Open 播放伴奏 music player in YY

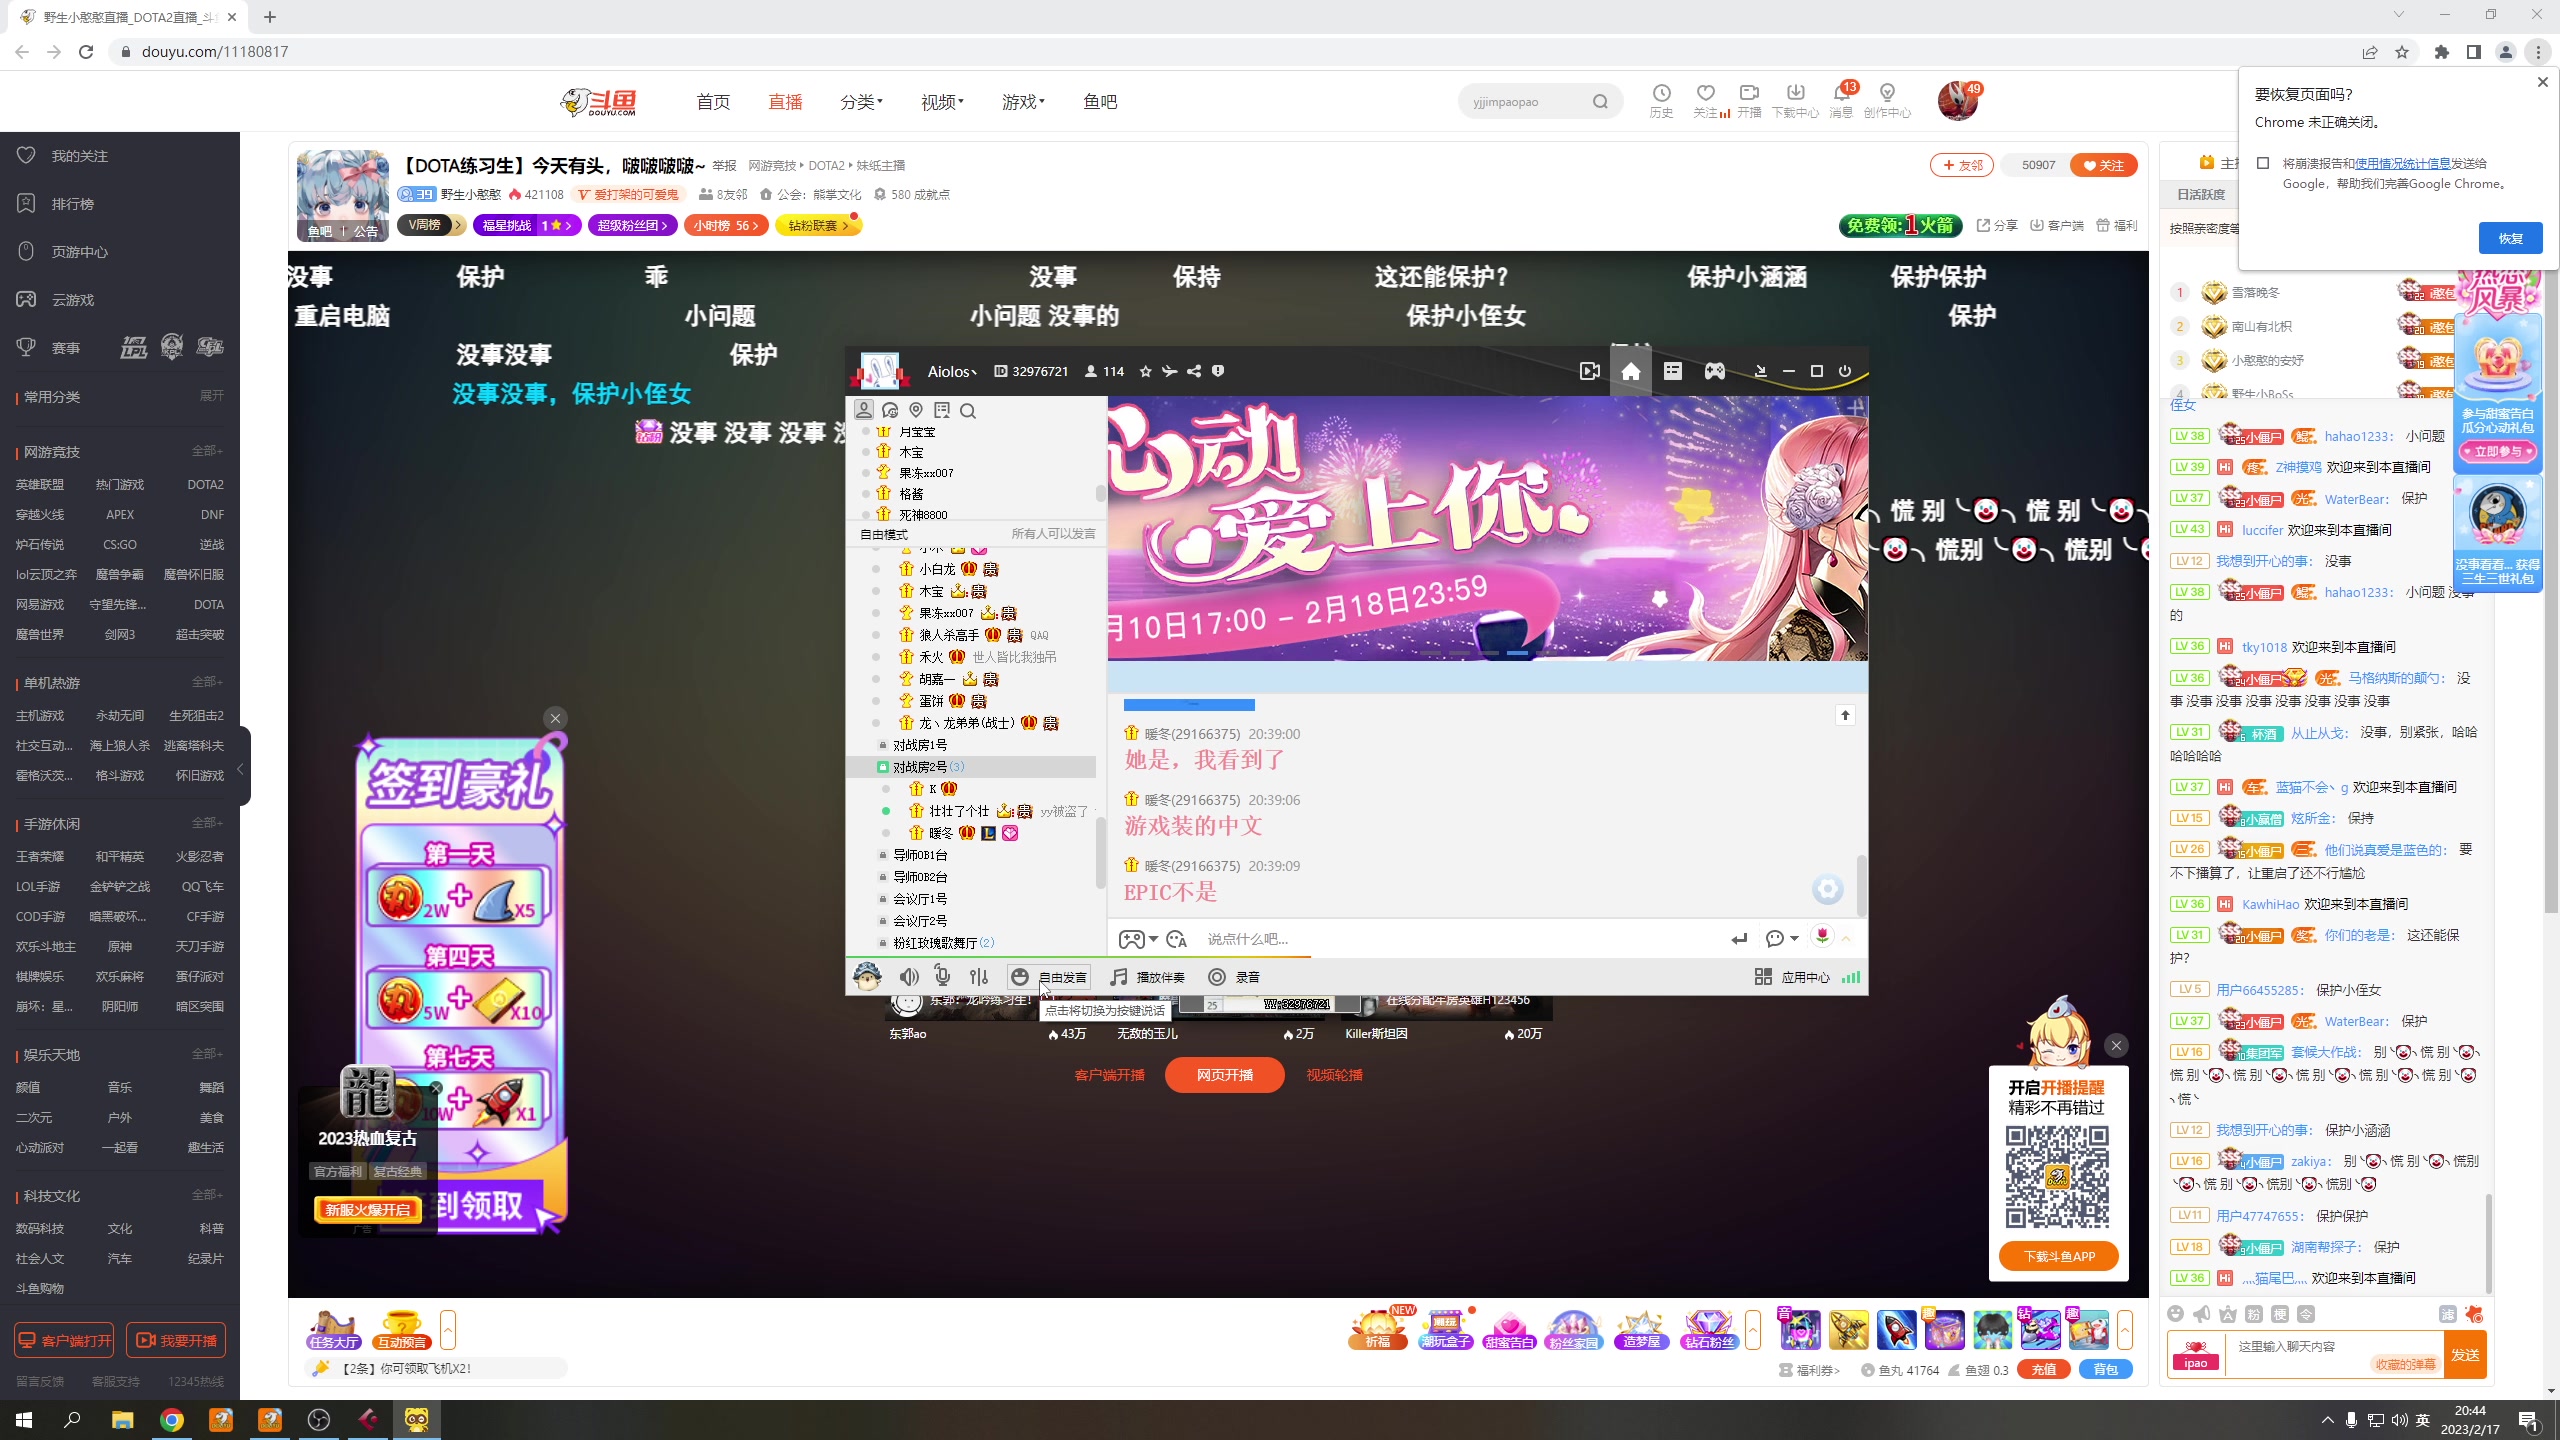click(1146, 977)
